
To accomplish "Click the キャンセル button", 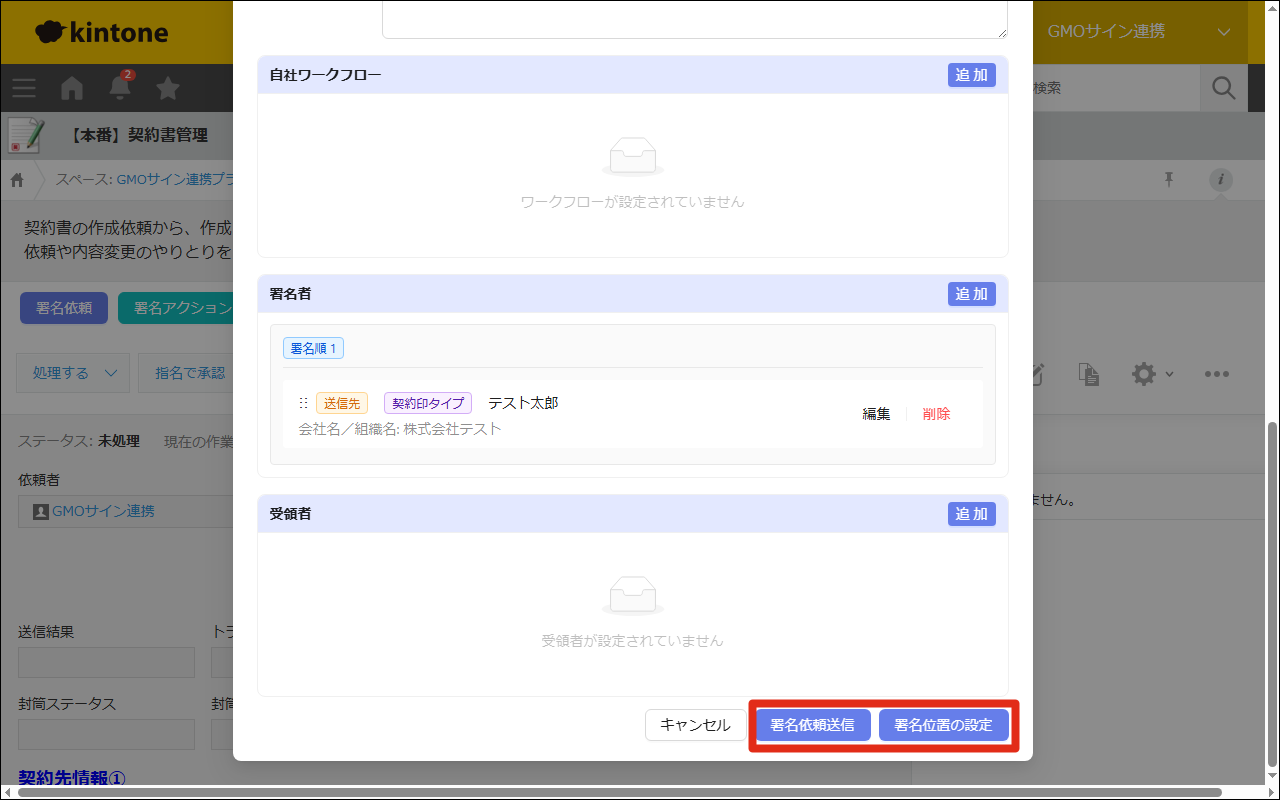I will 695,725.
